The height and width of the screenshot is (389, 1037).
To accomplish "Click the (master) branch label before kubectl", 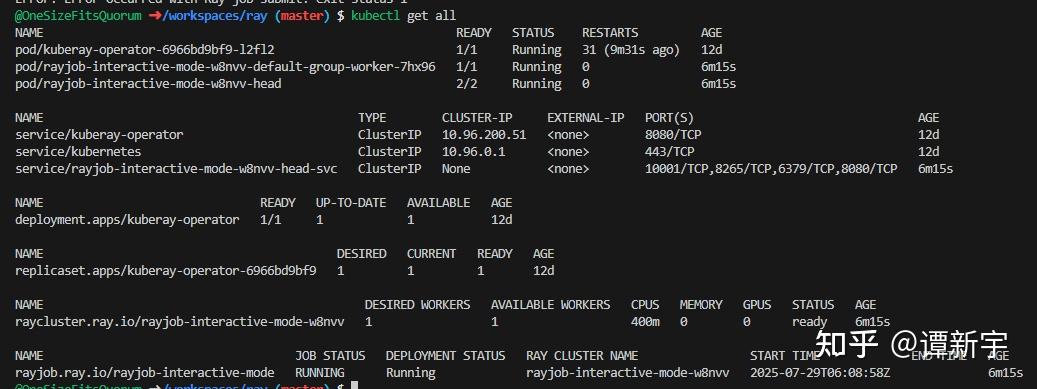I will pyautogui.click(x=302, y=15).
